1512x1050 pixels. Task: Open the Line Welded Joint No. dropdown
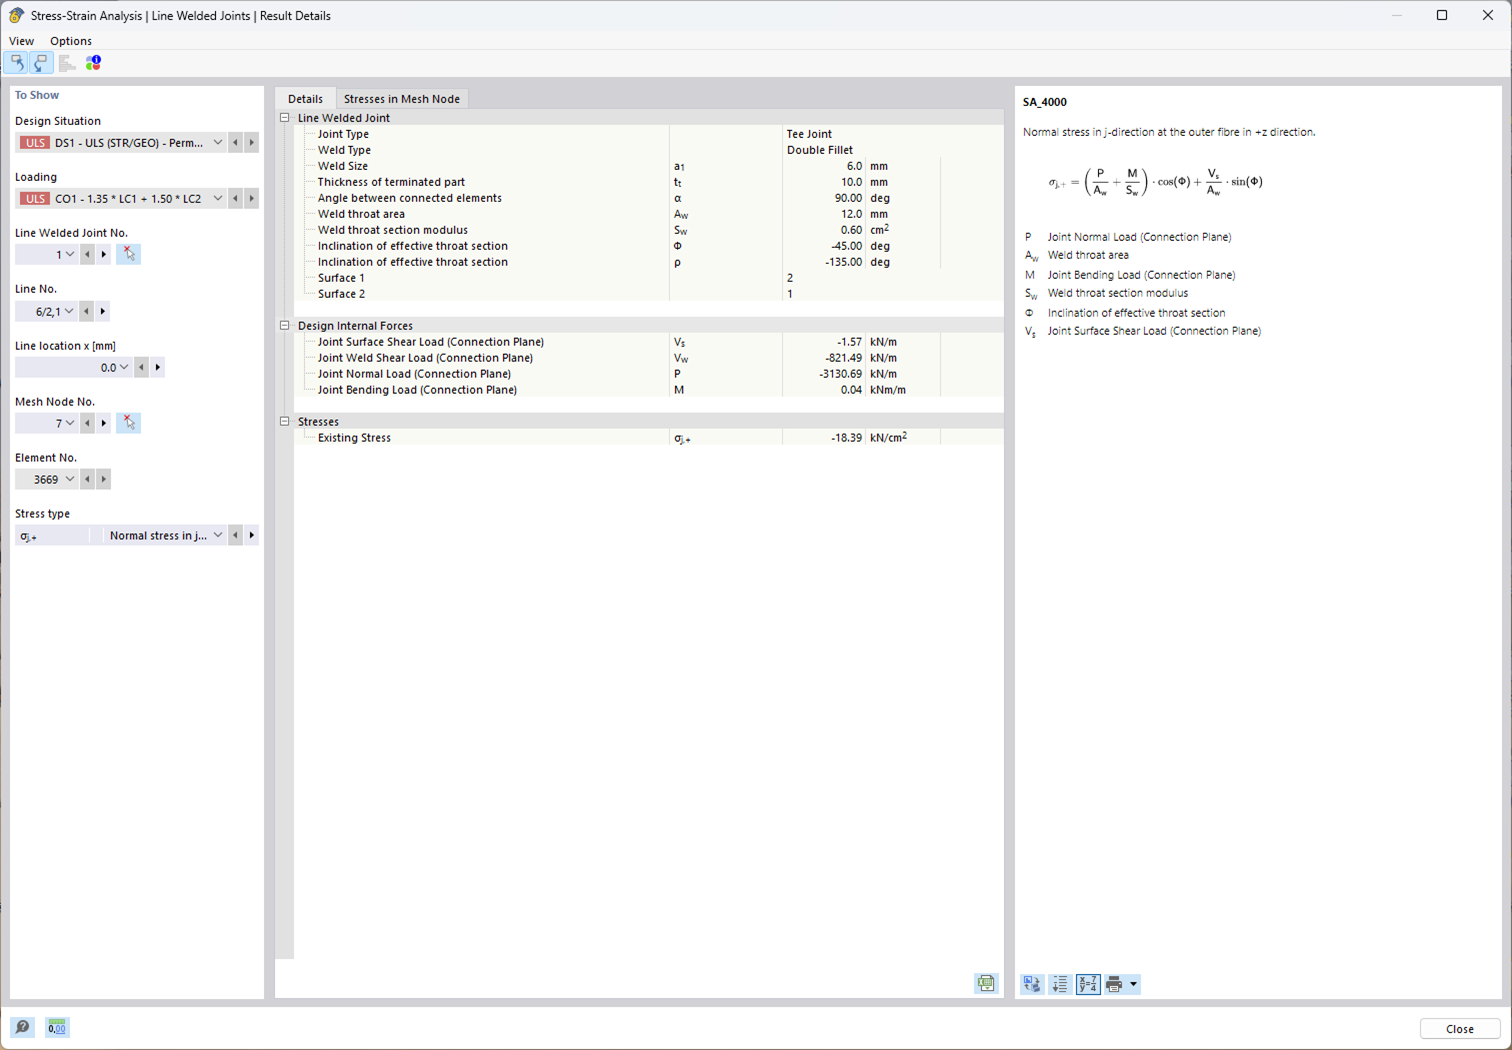click(70, 255)
